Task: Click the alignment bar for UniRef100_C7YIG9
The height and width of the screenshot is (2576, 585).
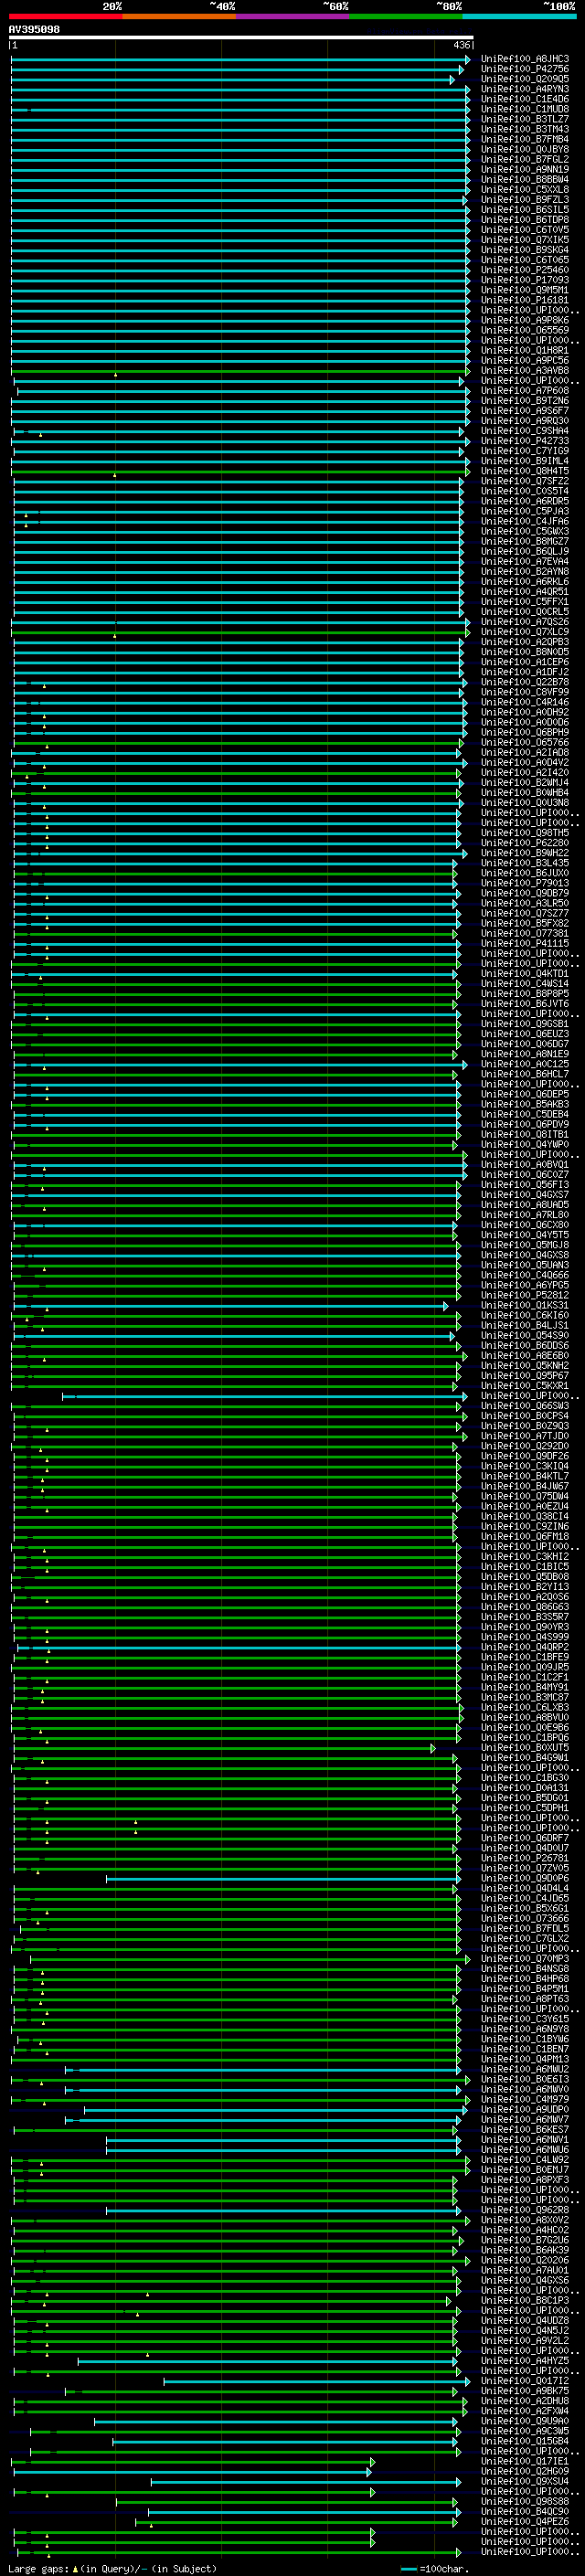Action: pos(238,451)
